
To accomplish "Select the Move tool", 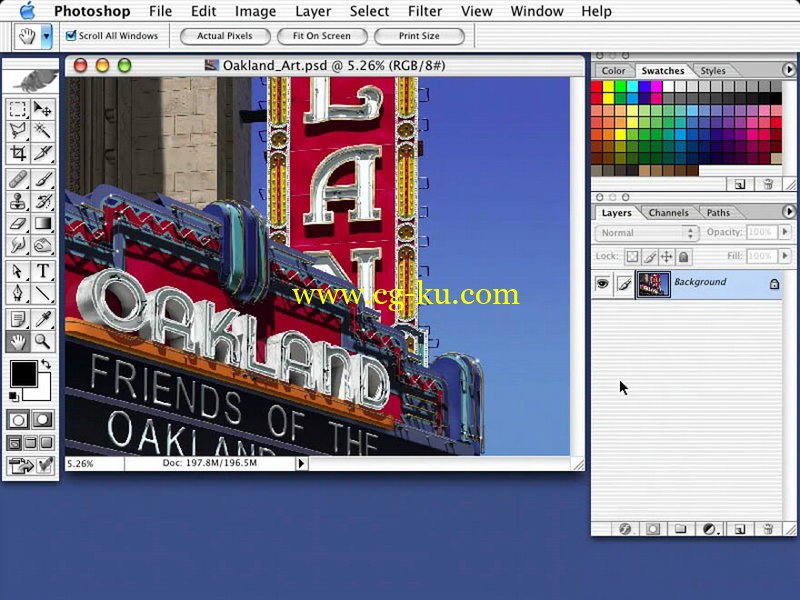I will pyautogui.click(x=43, y=109).
